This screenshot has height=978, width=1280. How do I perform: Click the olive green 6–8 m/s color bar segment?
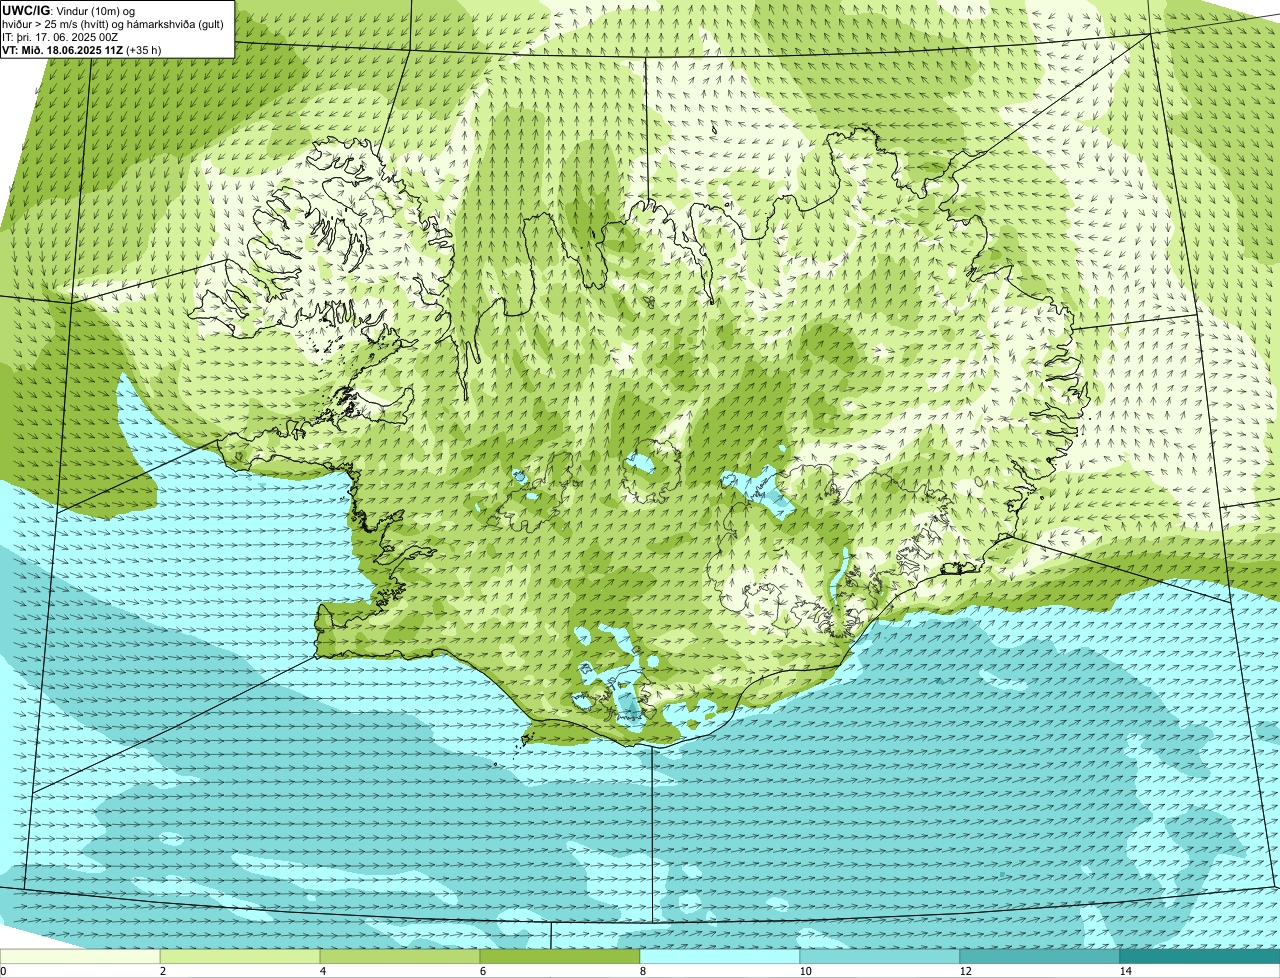(560, 956)
